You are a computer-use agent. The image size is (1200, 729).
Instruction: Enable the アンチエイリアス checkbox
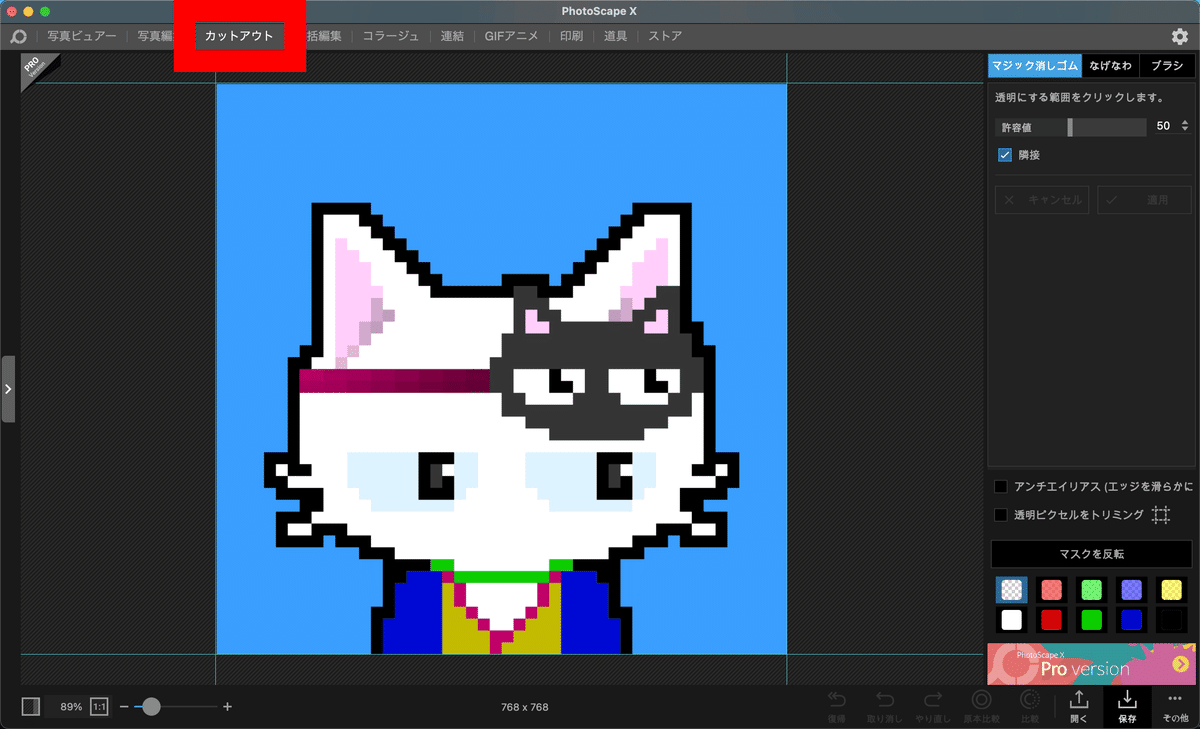[1001, 487]
